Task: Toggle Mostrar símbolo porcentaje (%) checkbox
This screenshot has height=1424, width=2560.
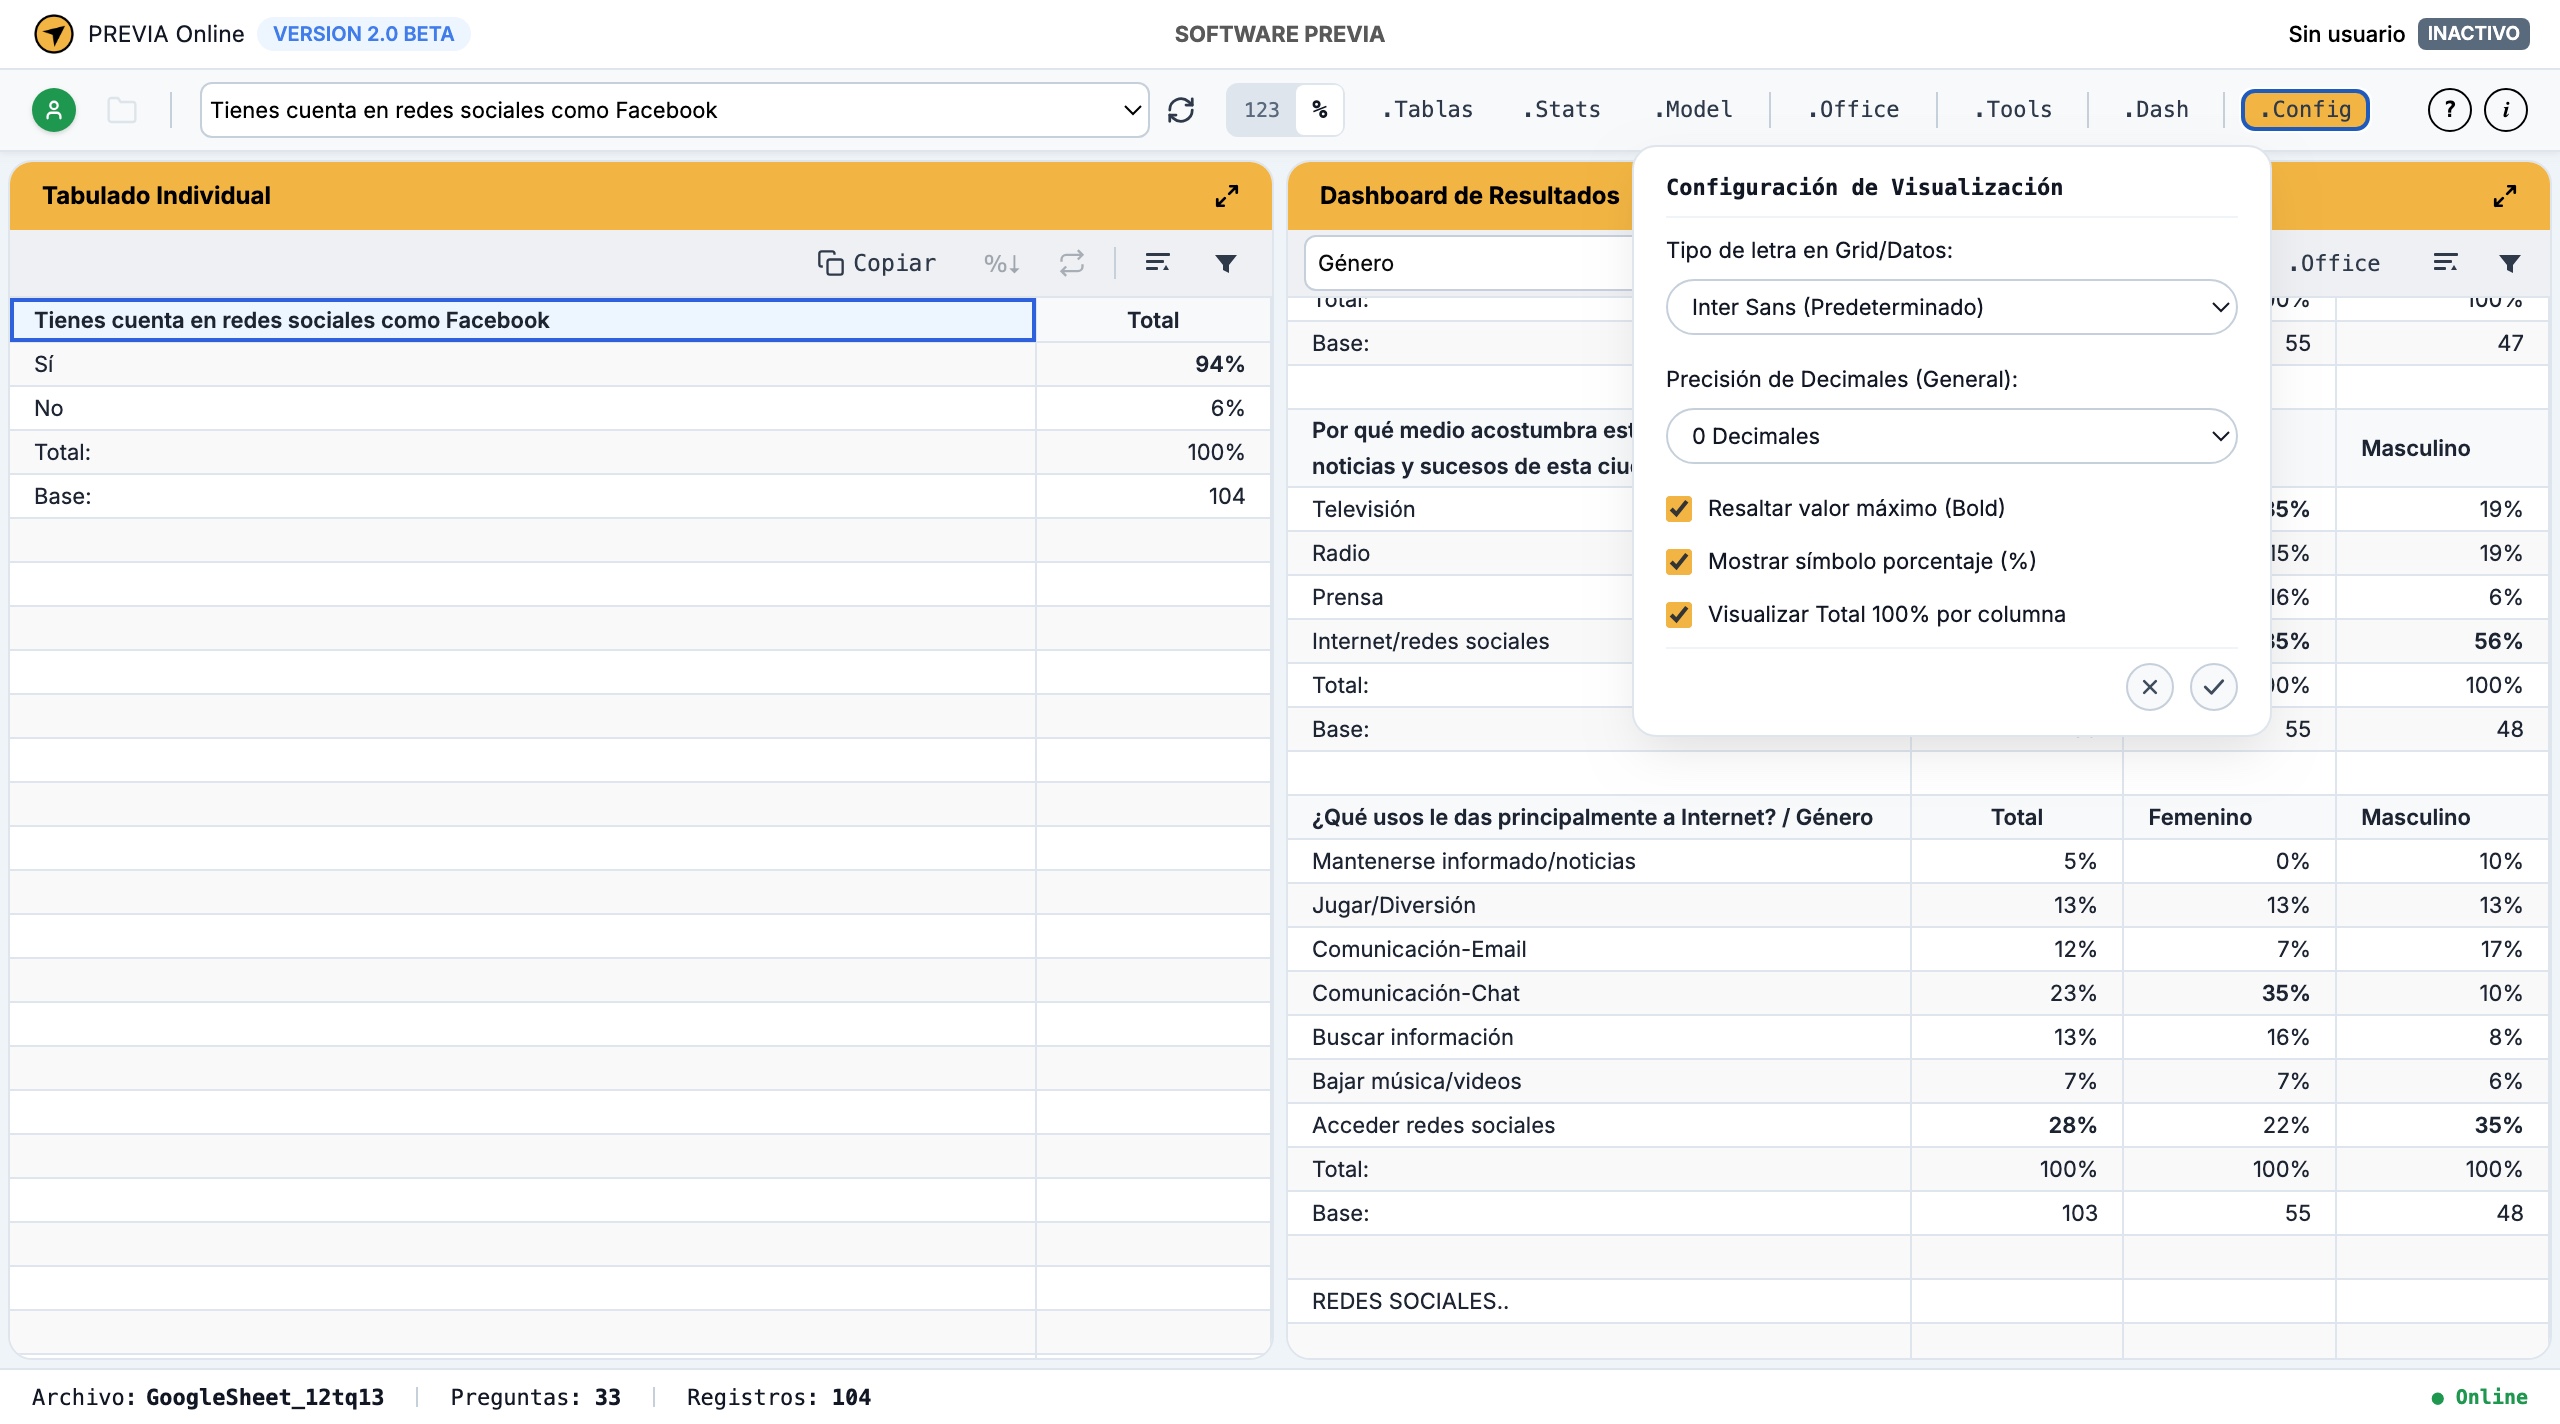Action: point(1679,562)
